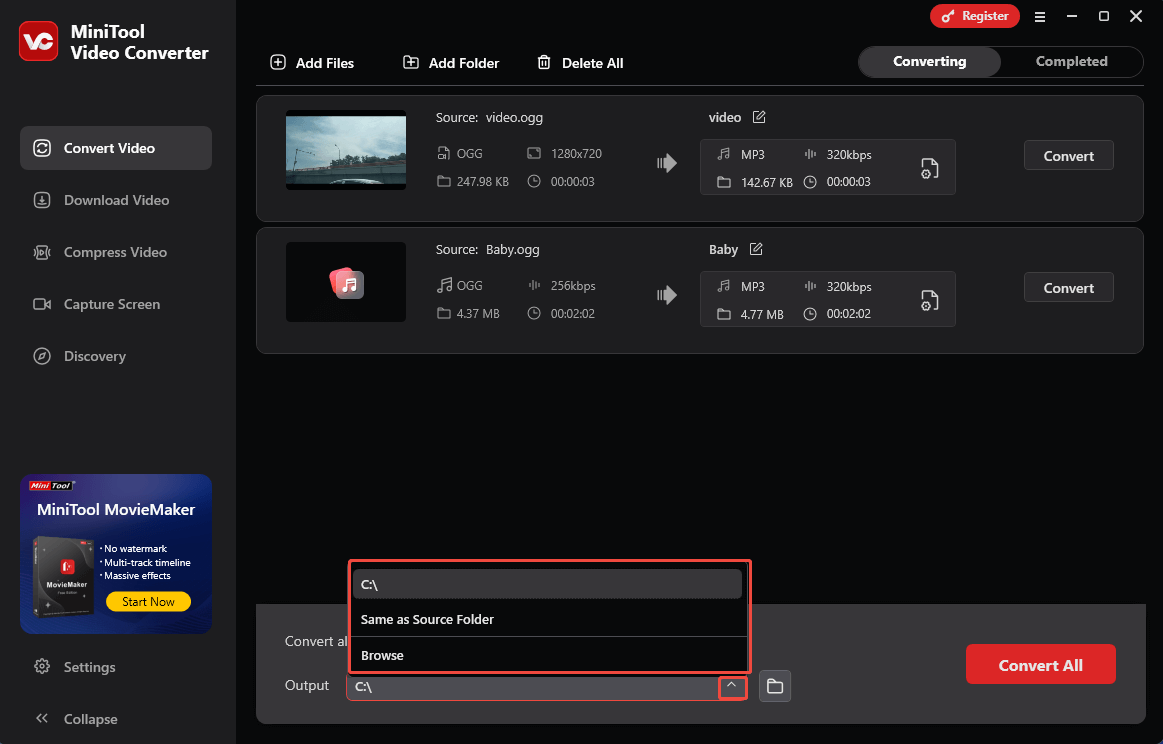Minimize the application window
Image resolution: width=1163 pixels, height=744 pixels.
pos(1072,16)
